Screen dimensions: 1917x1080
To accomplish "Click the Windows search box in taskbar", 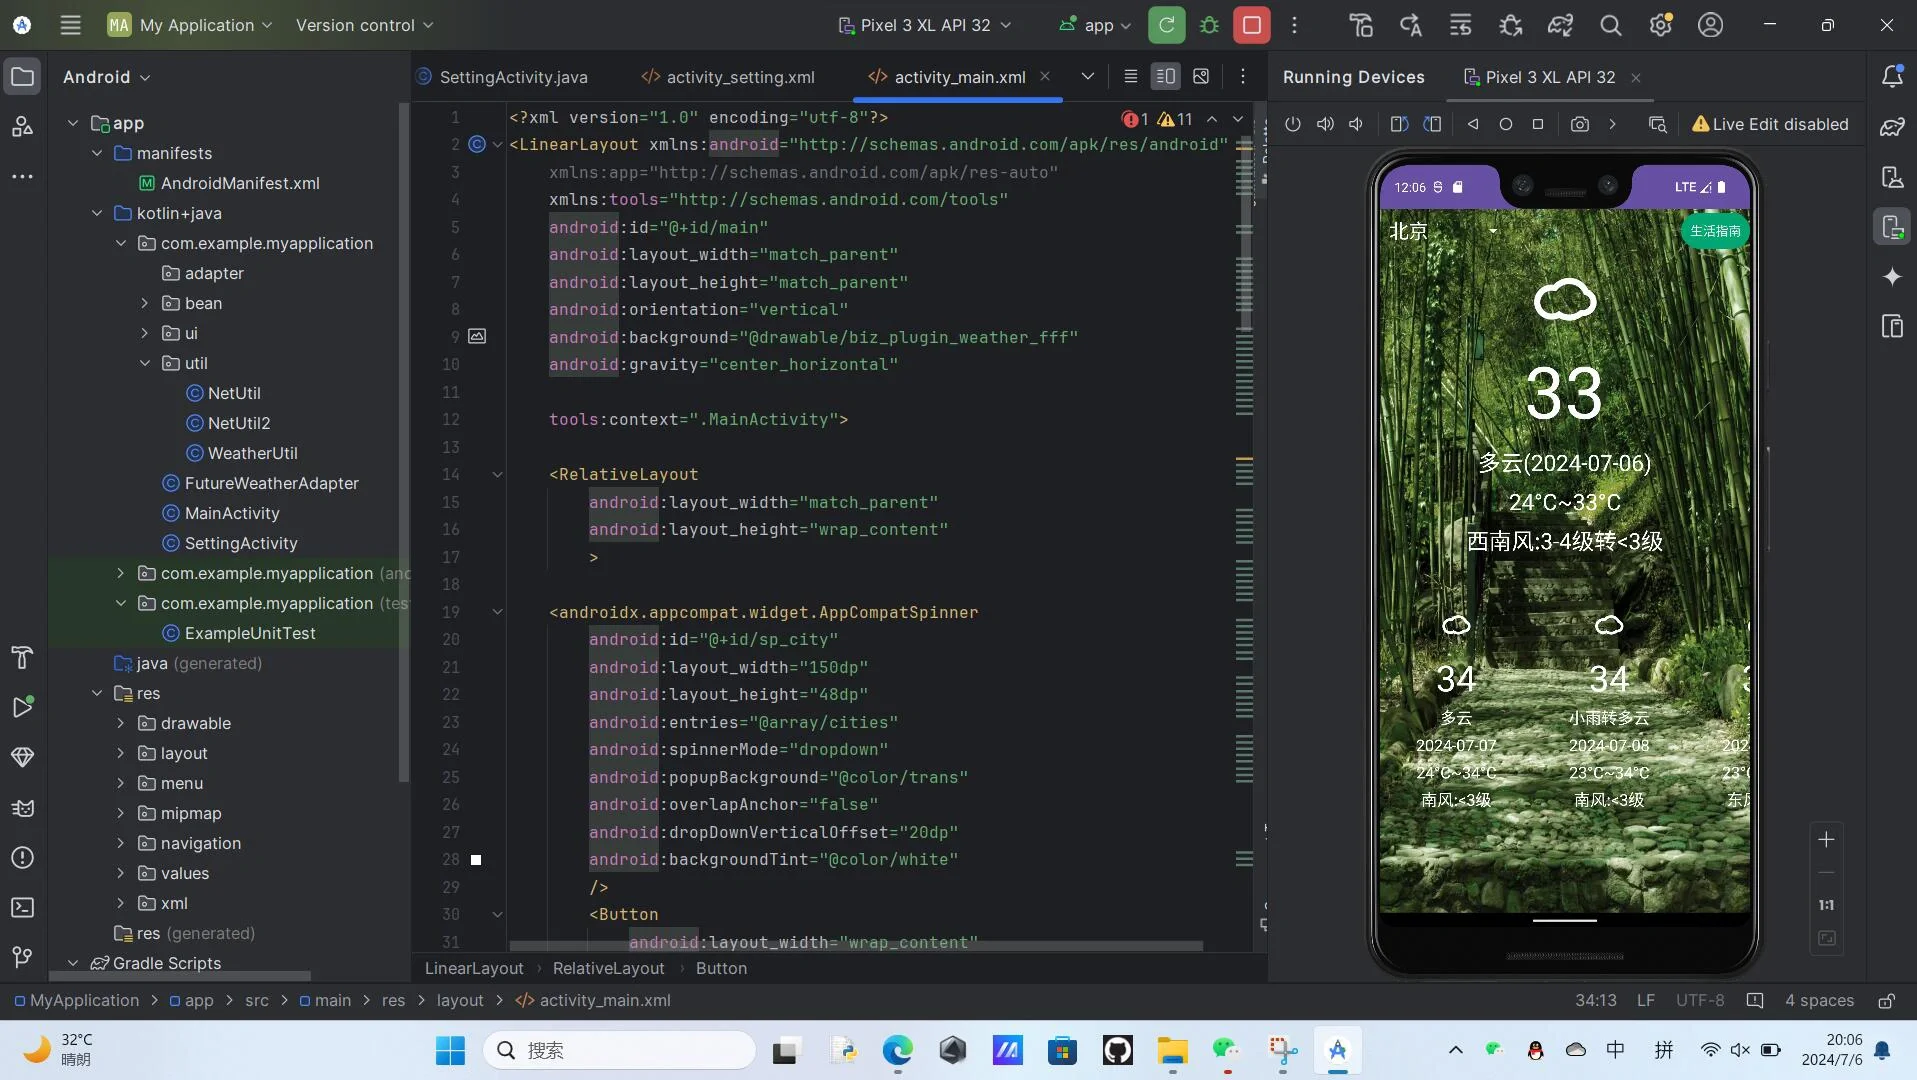I will (620, 1050).
